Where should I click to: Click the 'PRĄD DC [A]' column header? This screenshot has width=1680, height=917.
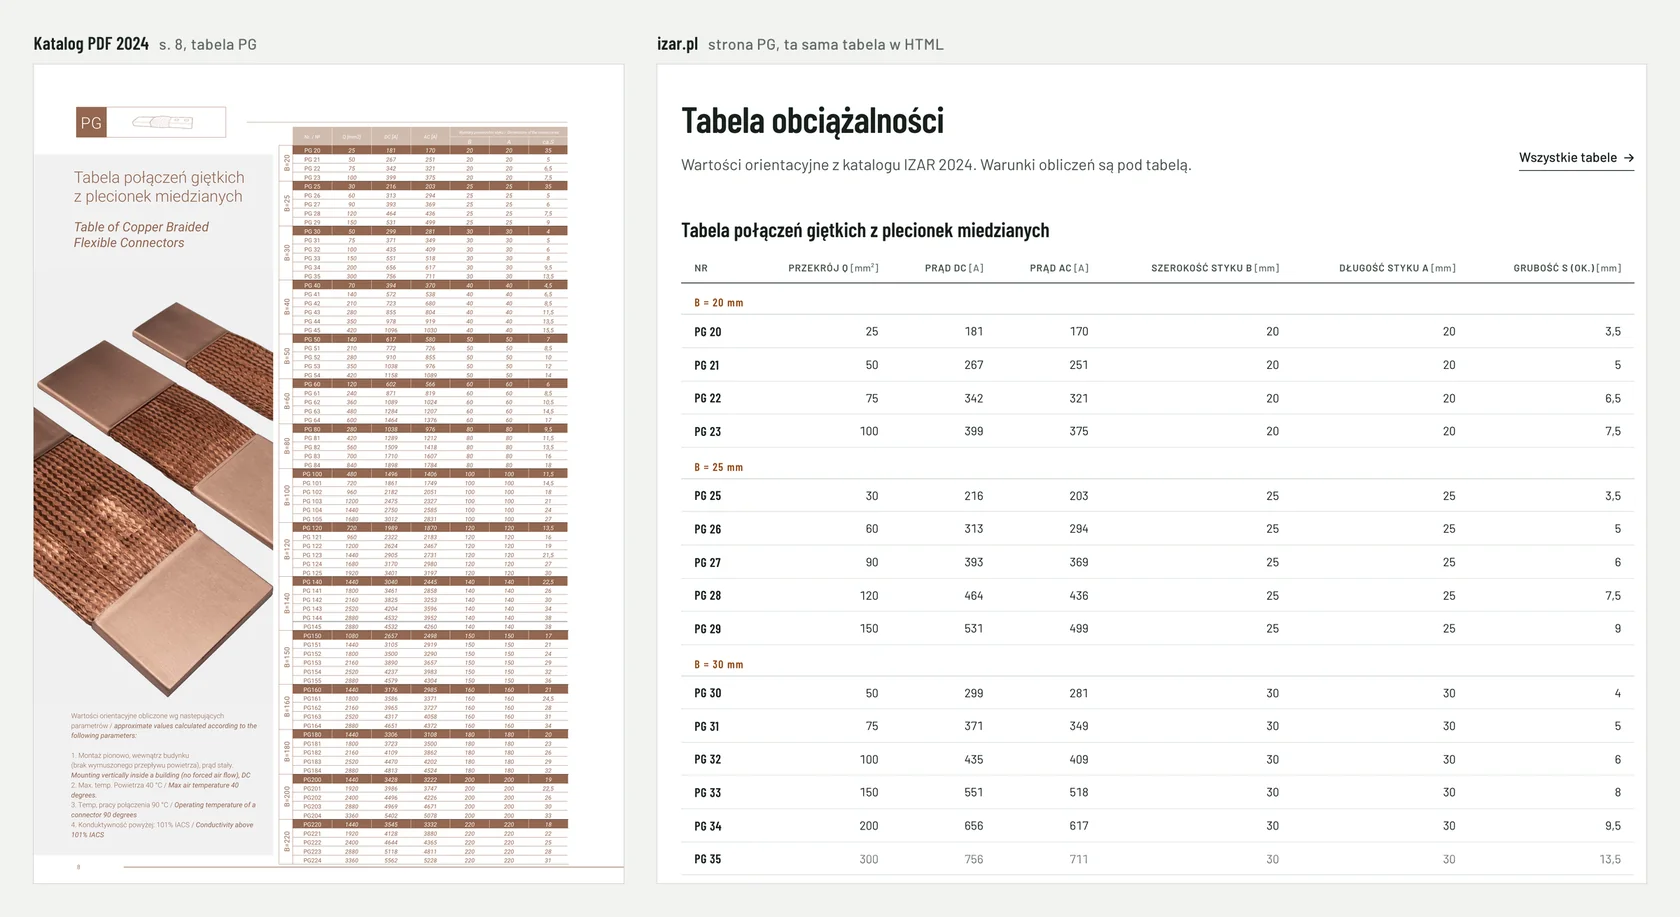point(954,268)
